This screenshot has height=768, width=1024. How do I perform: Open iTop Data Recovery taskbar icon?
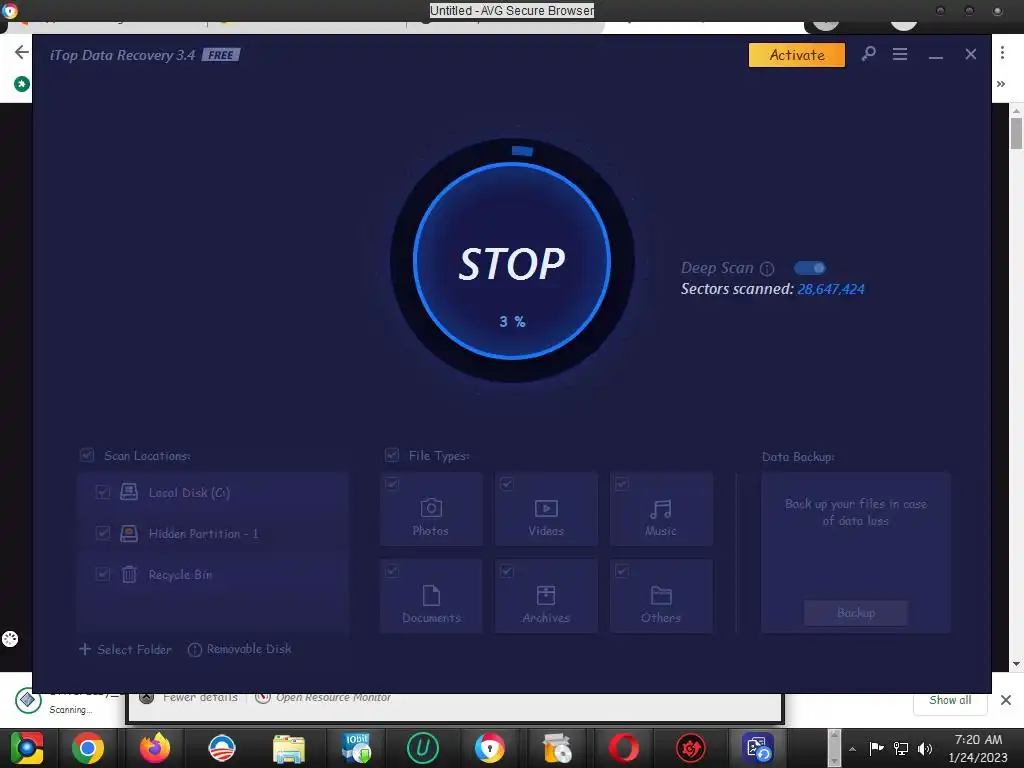click(758, 748)
